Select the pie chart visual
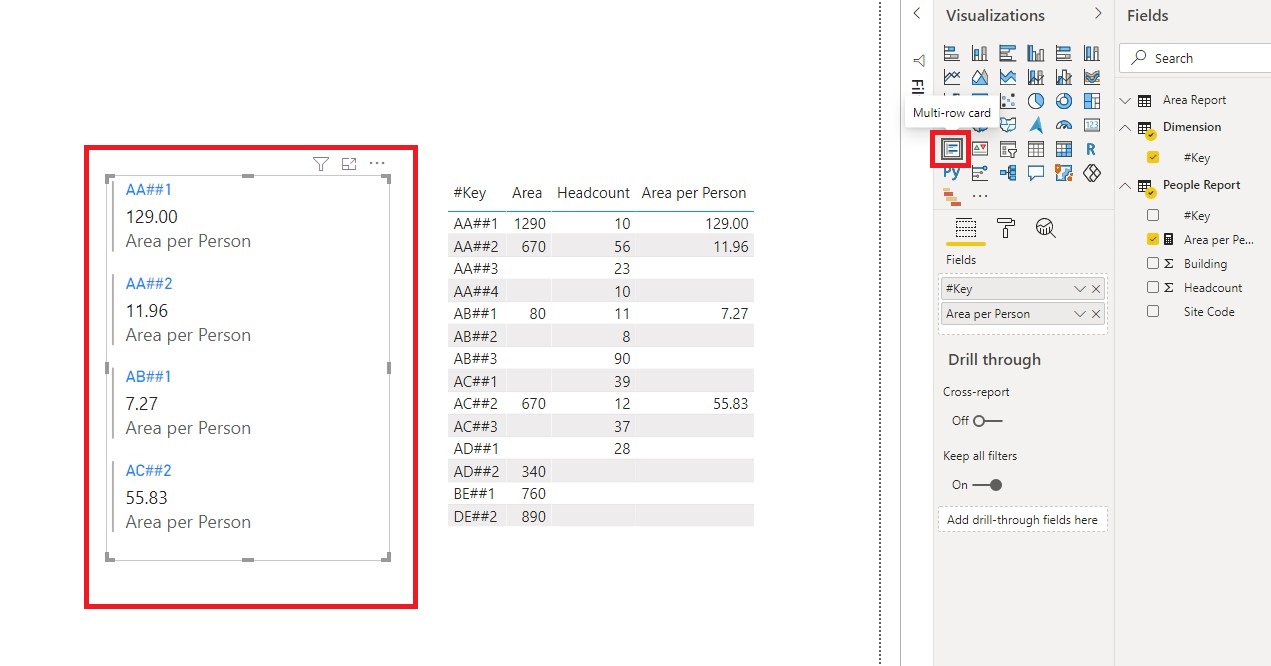Viewport: 1271px width, 666px height. point(1036,101)
